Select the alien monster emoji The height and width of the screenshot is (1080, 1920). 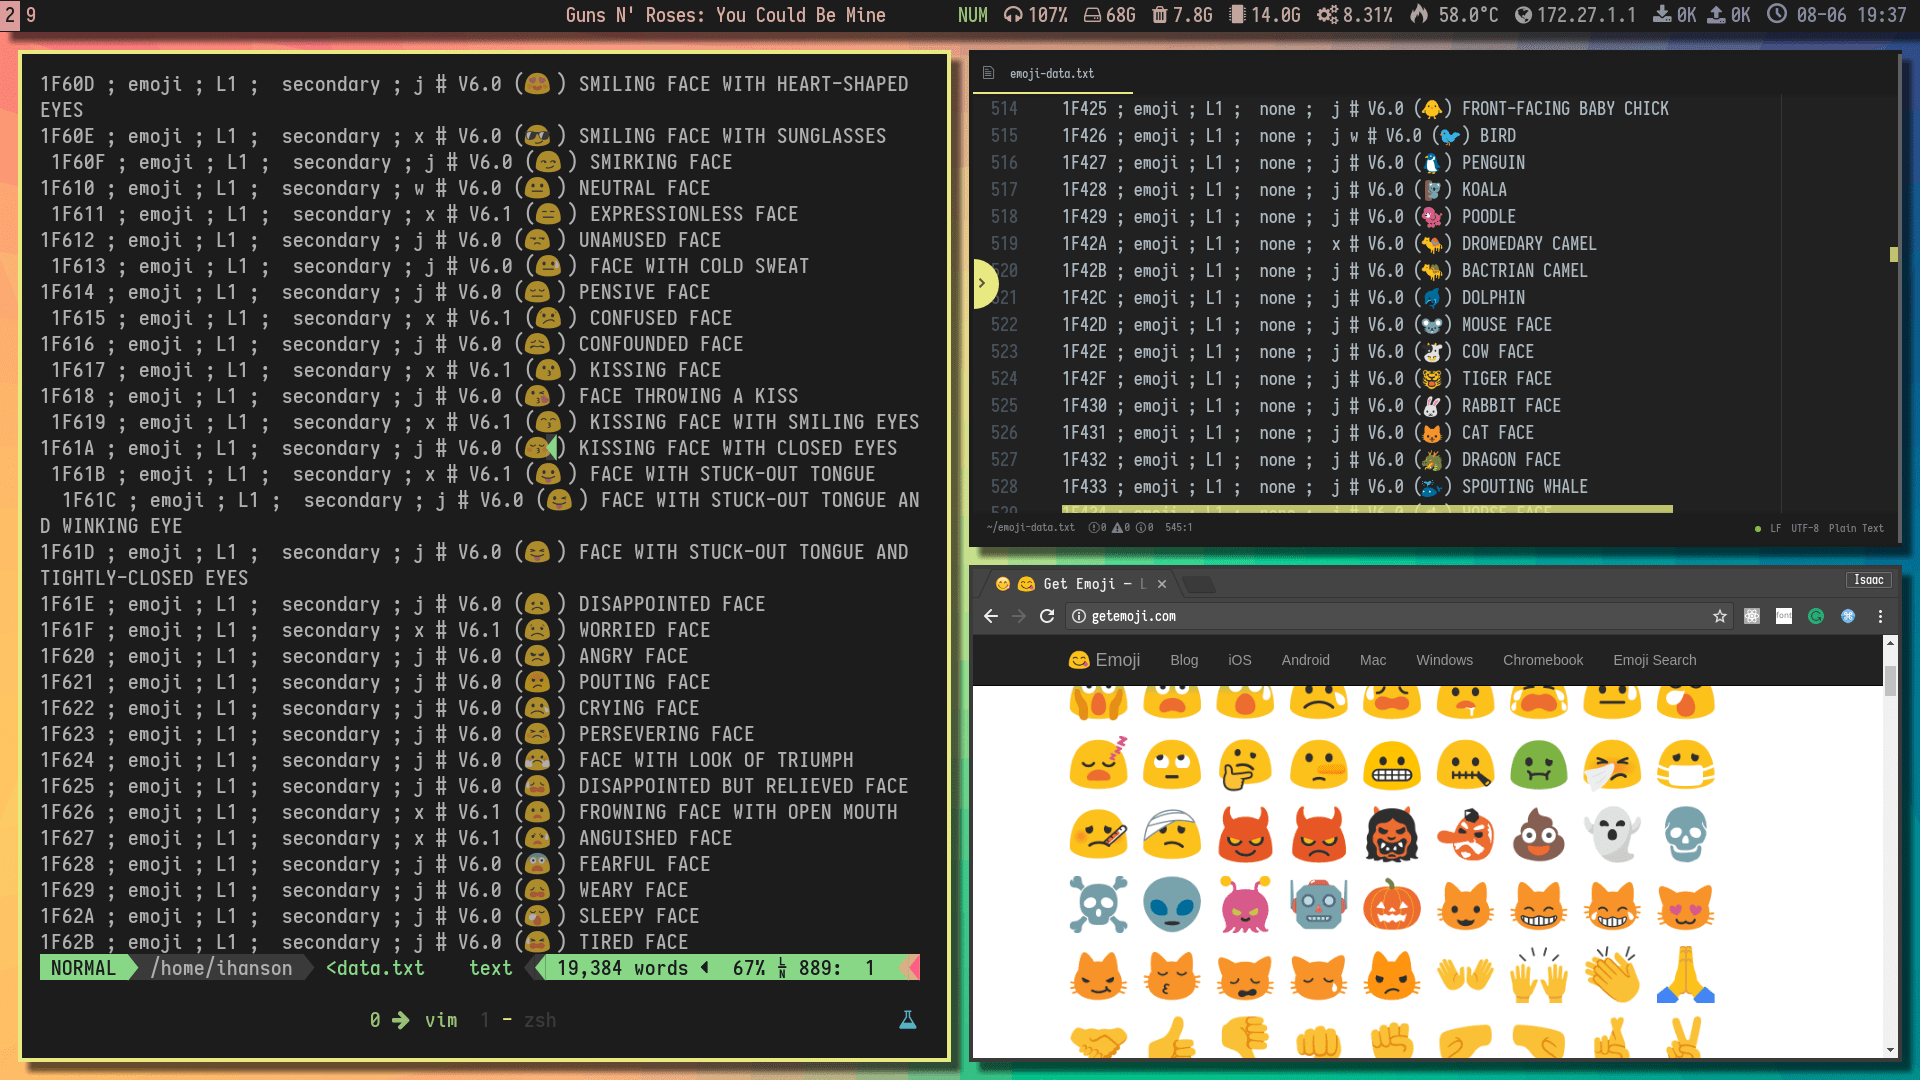pyautogui.click(x=1245, y=906)
